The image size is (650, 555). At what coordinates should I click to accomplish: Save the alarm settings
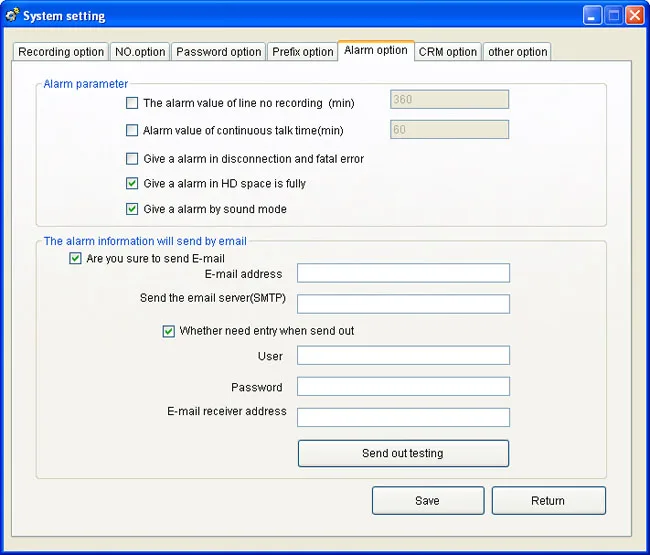(428, 501)
